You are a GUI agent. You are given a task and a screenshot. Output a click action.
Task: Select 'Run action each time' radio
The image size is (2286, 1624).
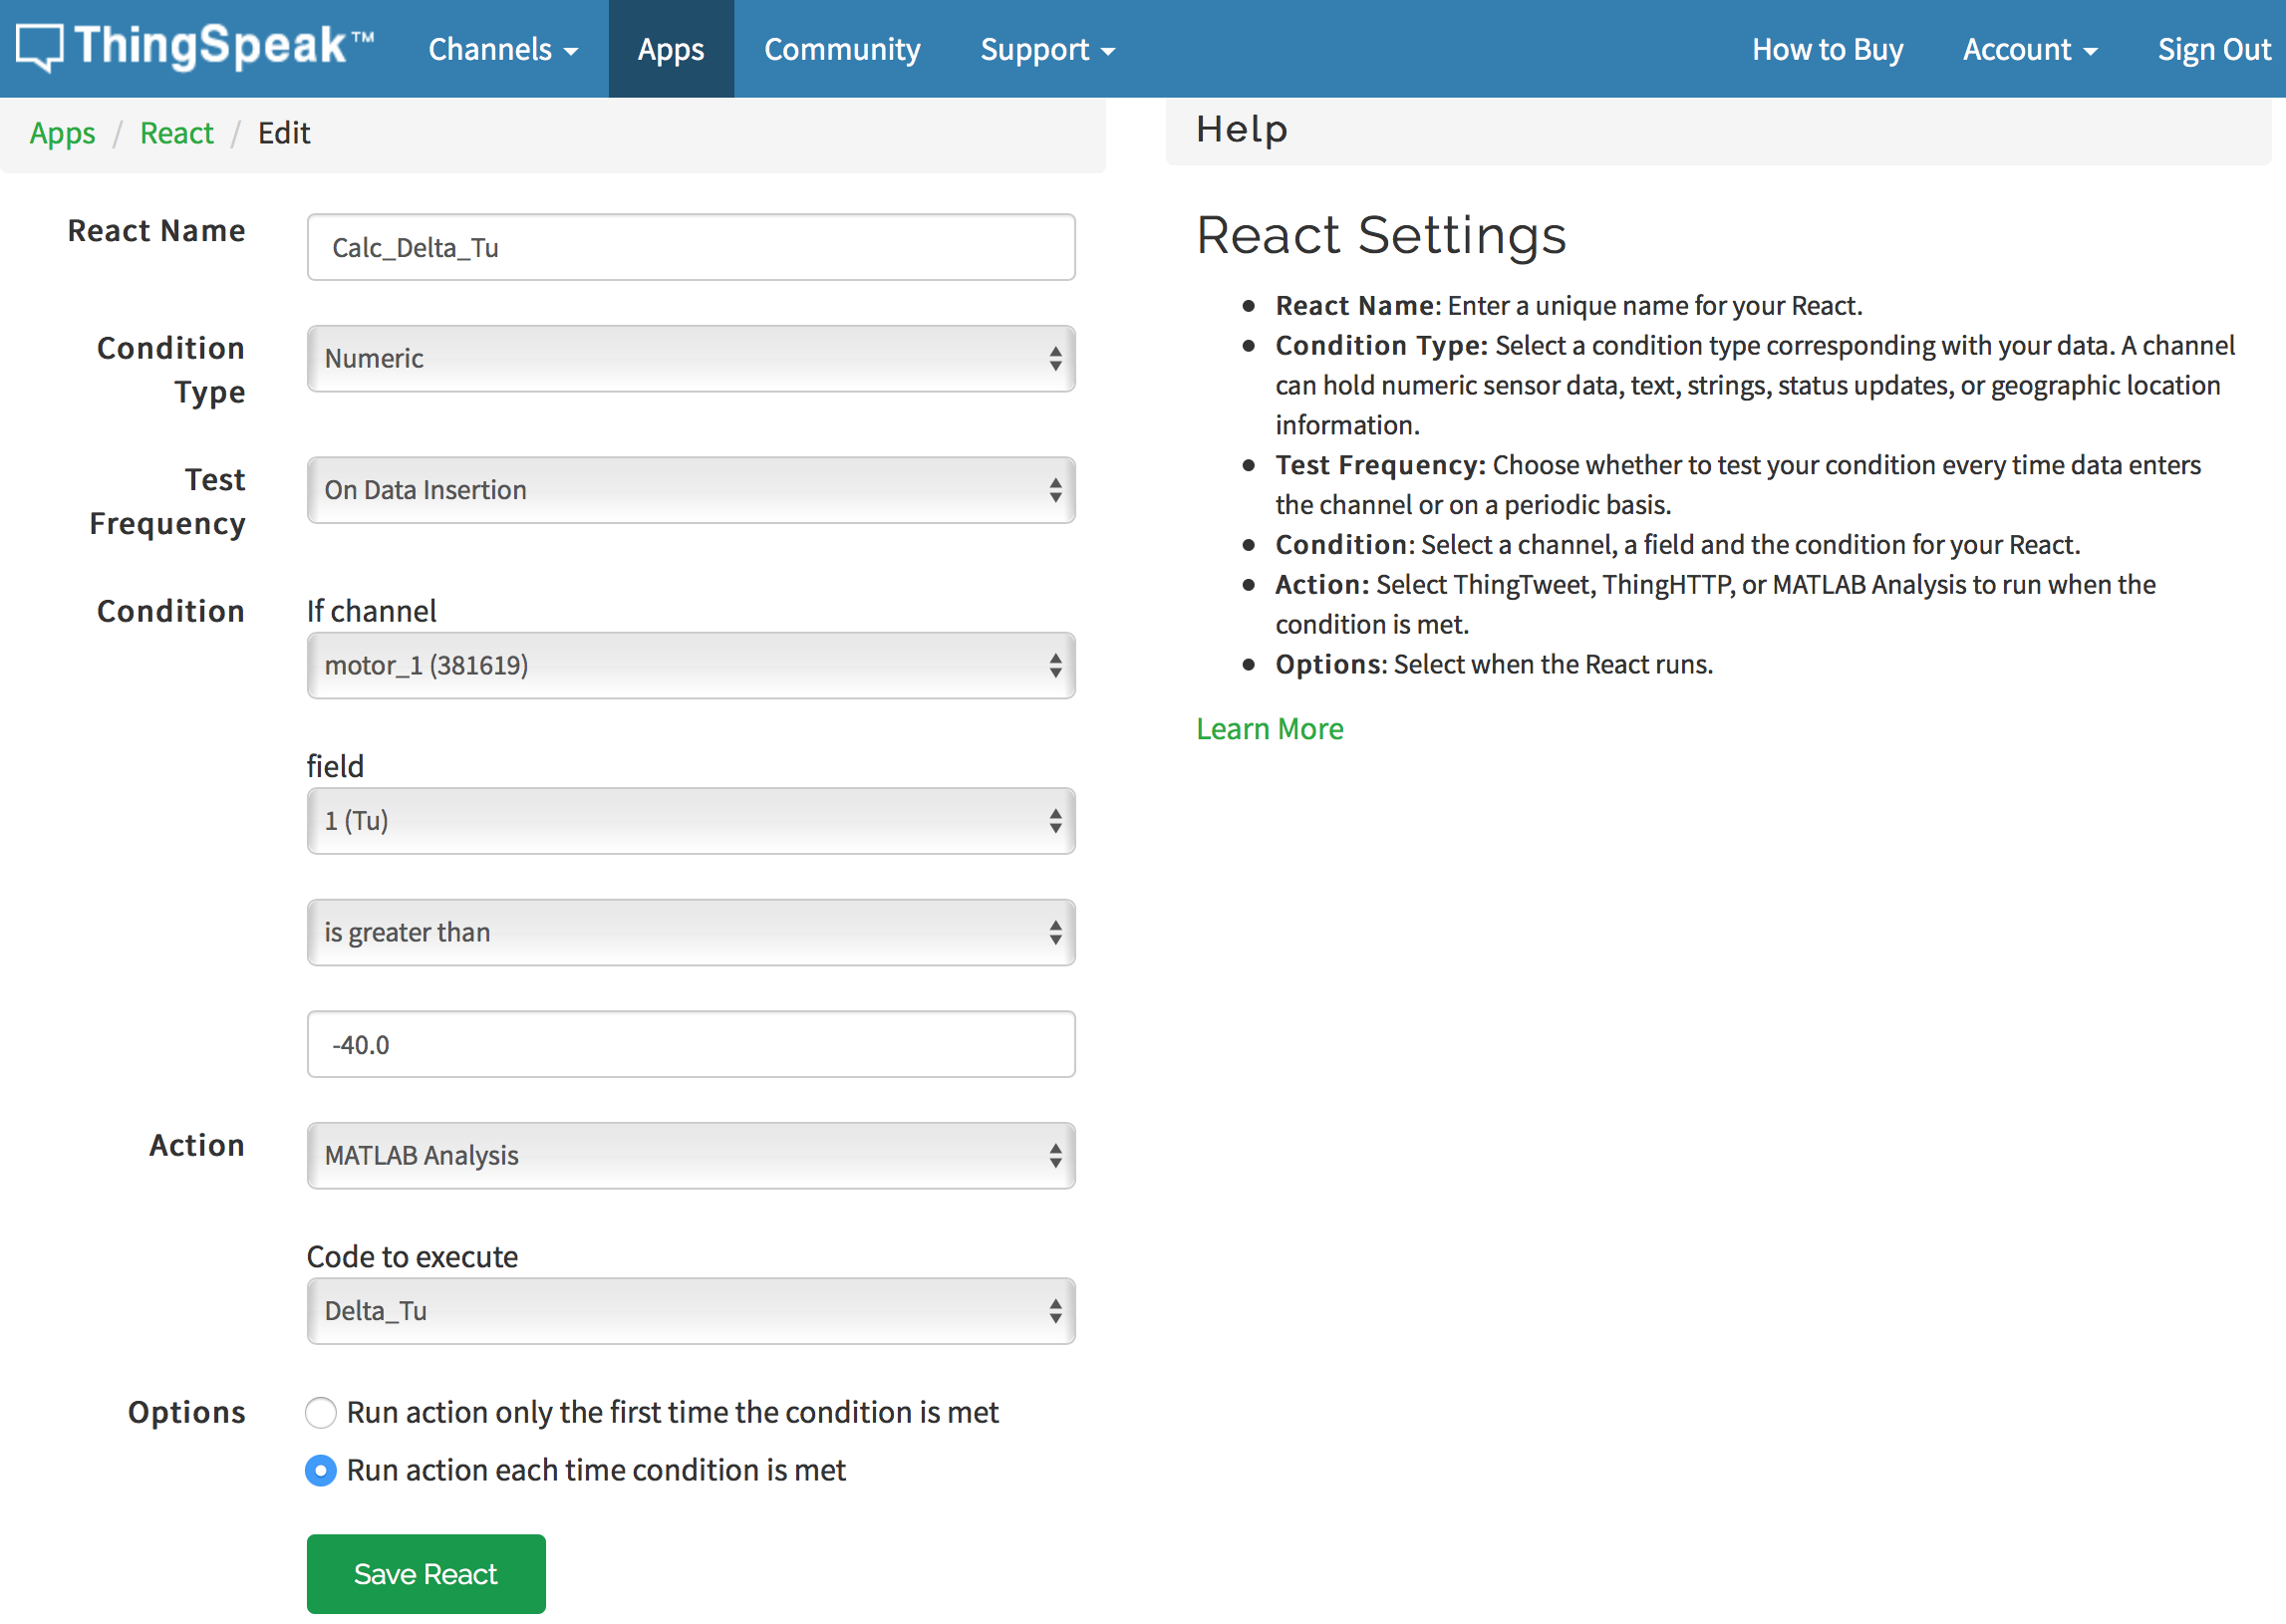(320, 1470)
